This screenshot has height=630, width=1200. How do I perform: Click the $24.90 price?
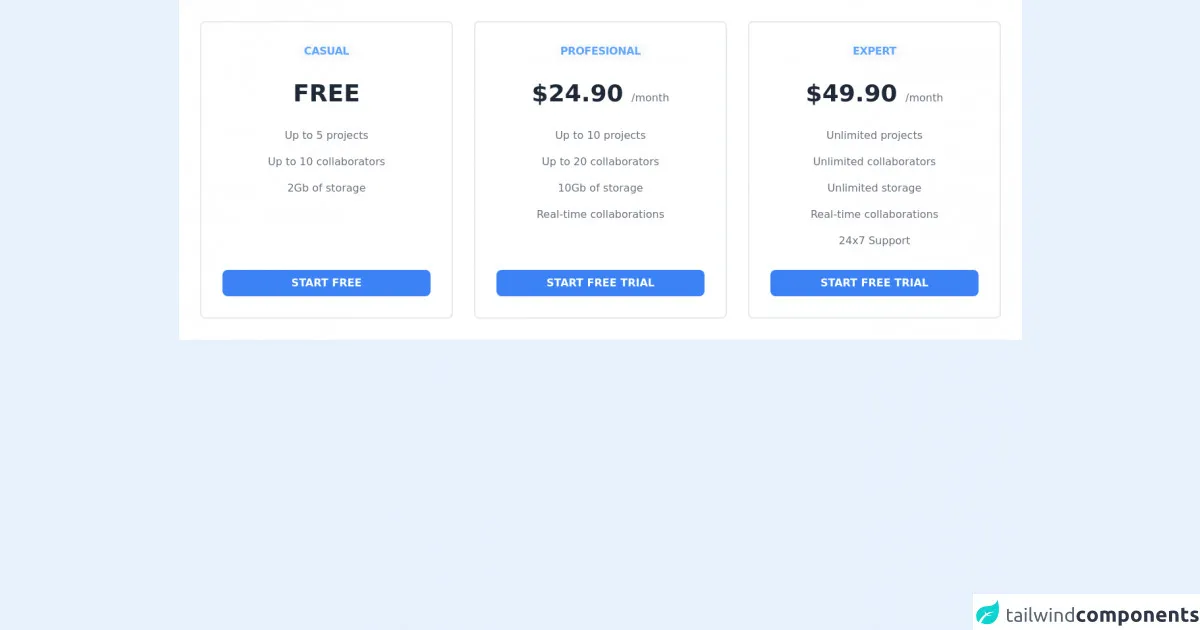click(577, 94)
